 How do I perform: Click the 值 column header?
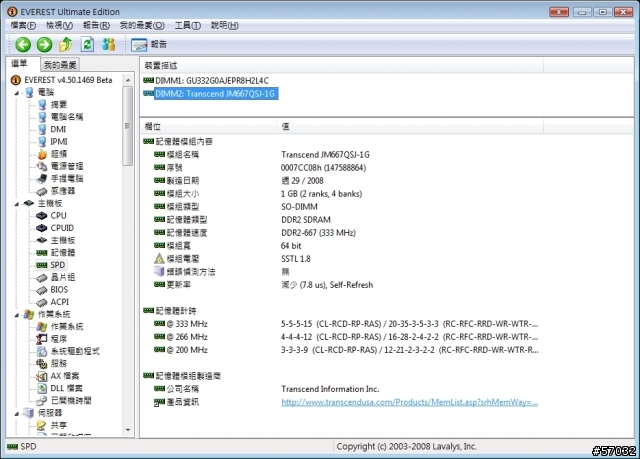(410, 126)
